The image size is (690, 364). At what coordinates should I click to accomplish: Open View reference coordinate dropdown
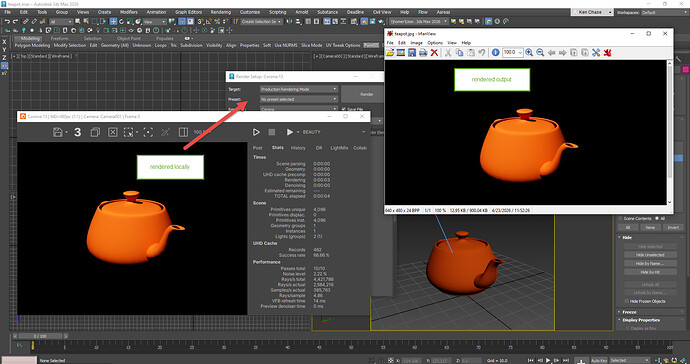pyautogui.click(x=155, y=22)
